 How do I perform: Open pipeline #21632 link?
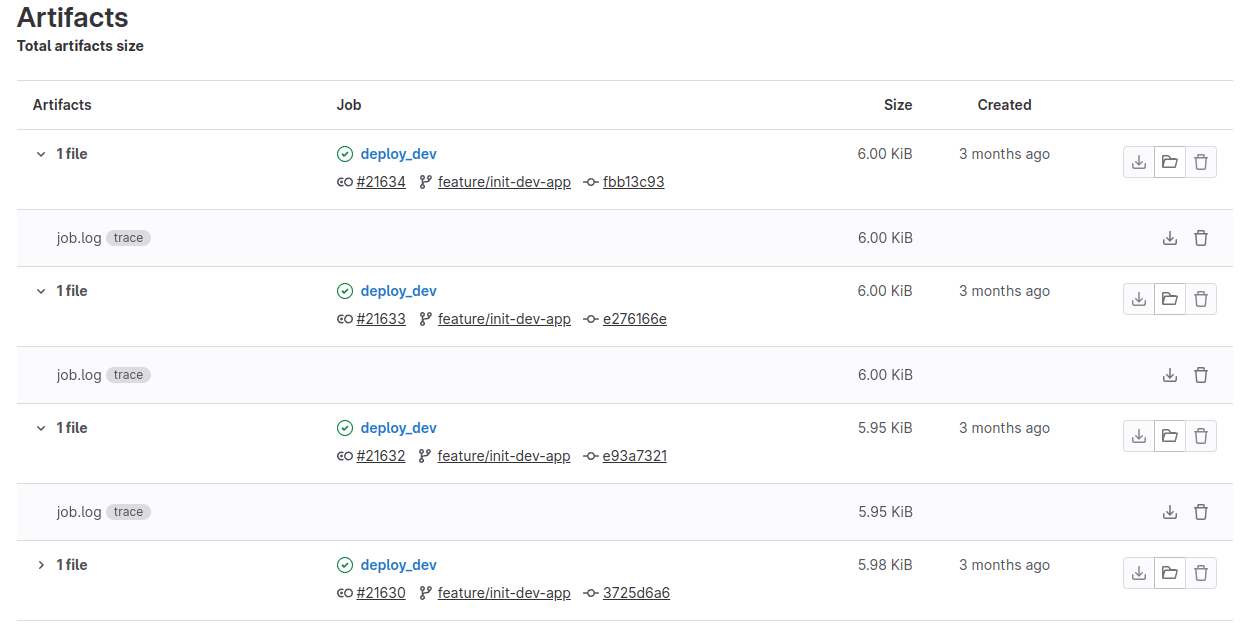pyautogui.click(x=381, y=456)
